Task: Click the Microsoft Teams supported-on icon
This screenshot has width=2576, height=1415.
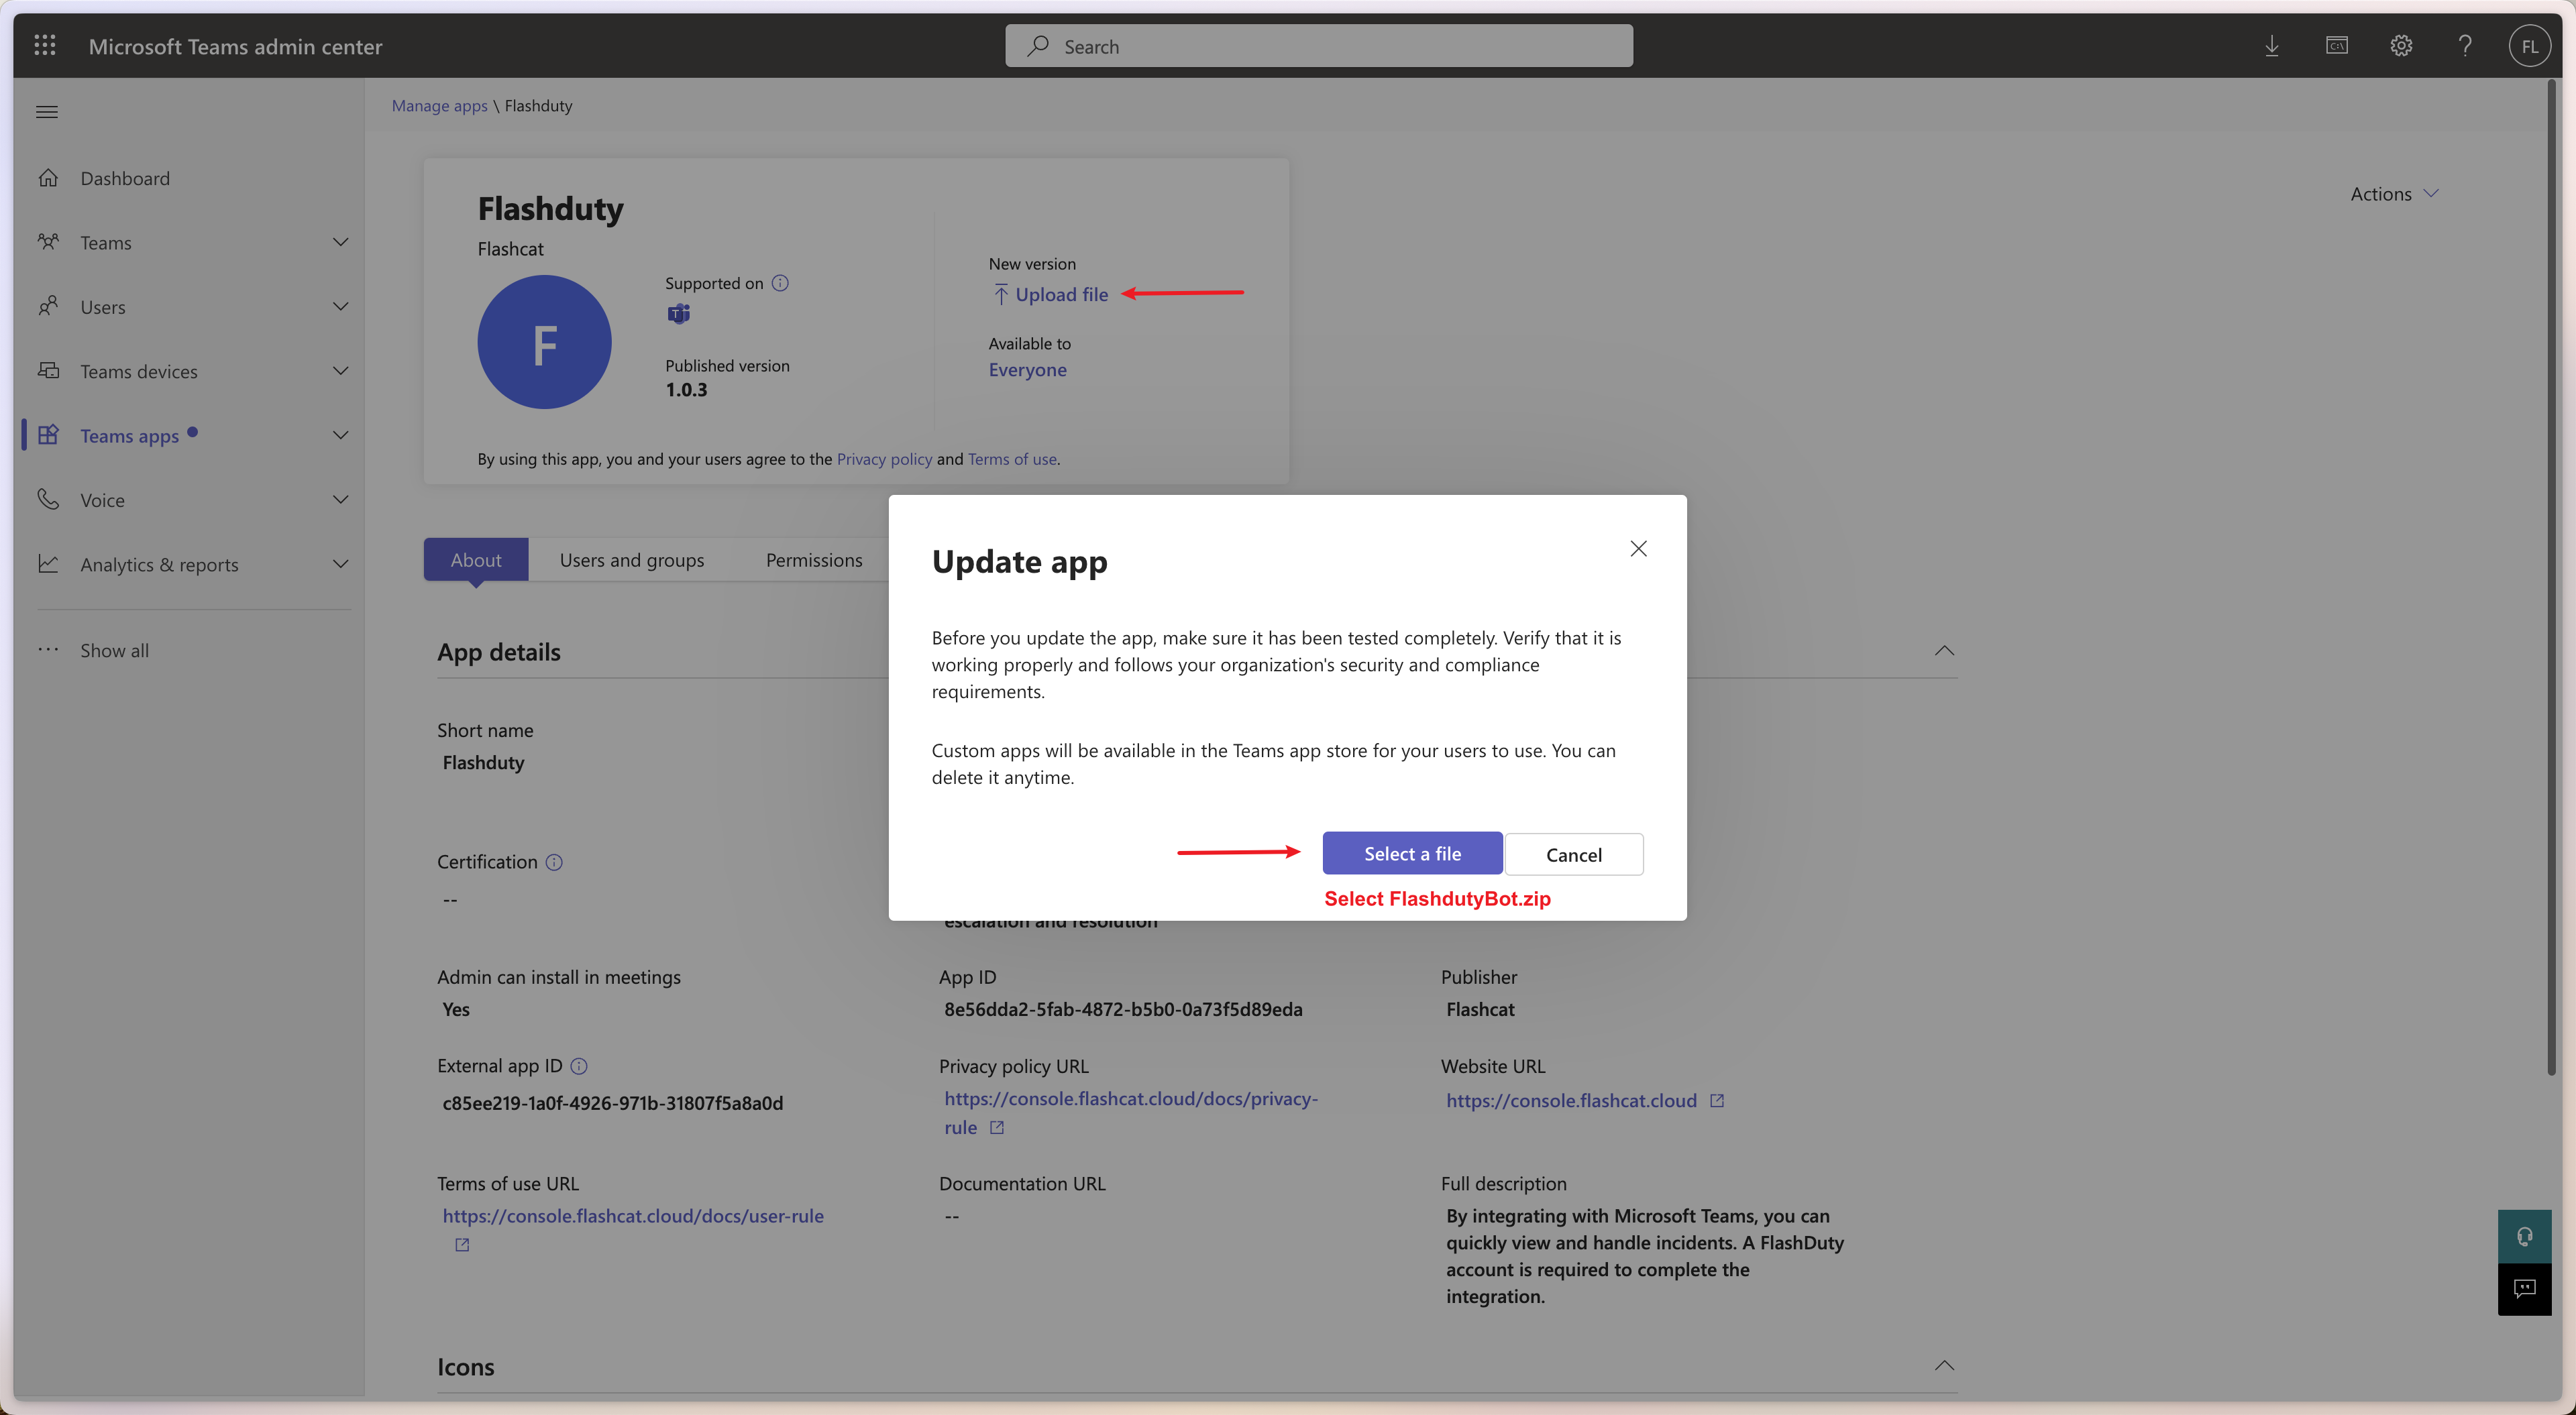Action: pyautogui.click(x=678, y=314)
